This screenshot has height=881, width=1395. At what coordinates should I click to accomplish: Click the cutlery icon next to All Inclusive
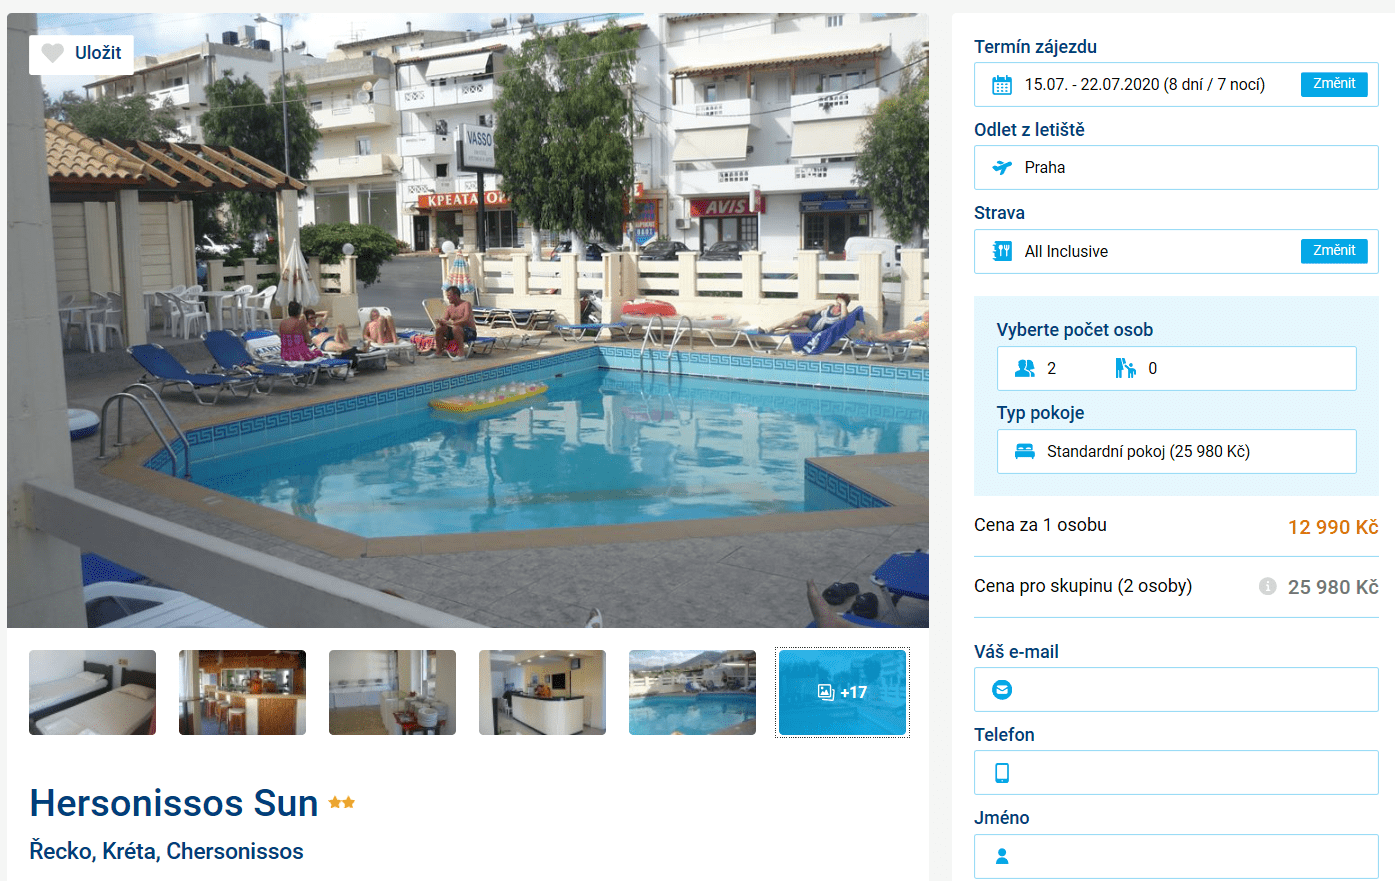click(x=1002, y=252)
